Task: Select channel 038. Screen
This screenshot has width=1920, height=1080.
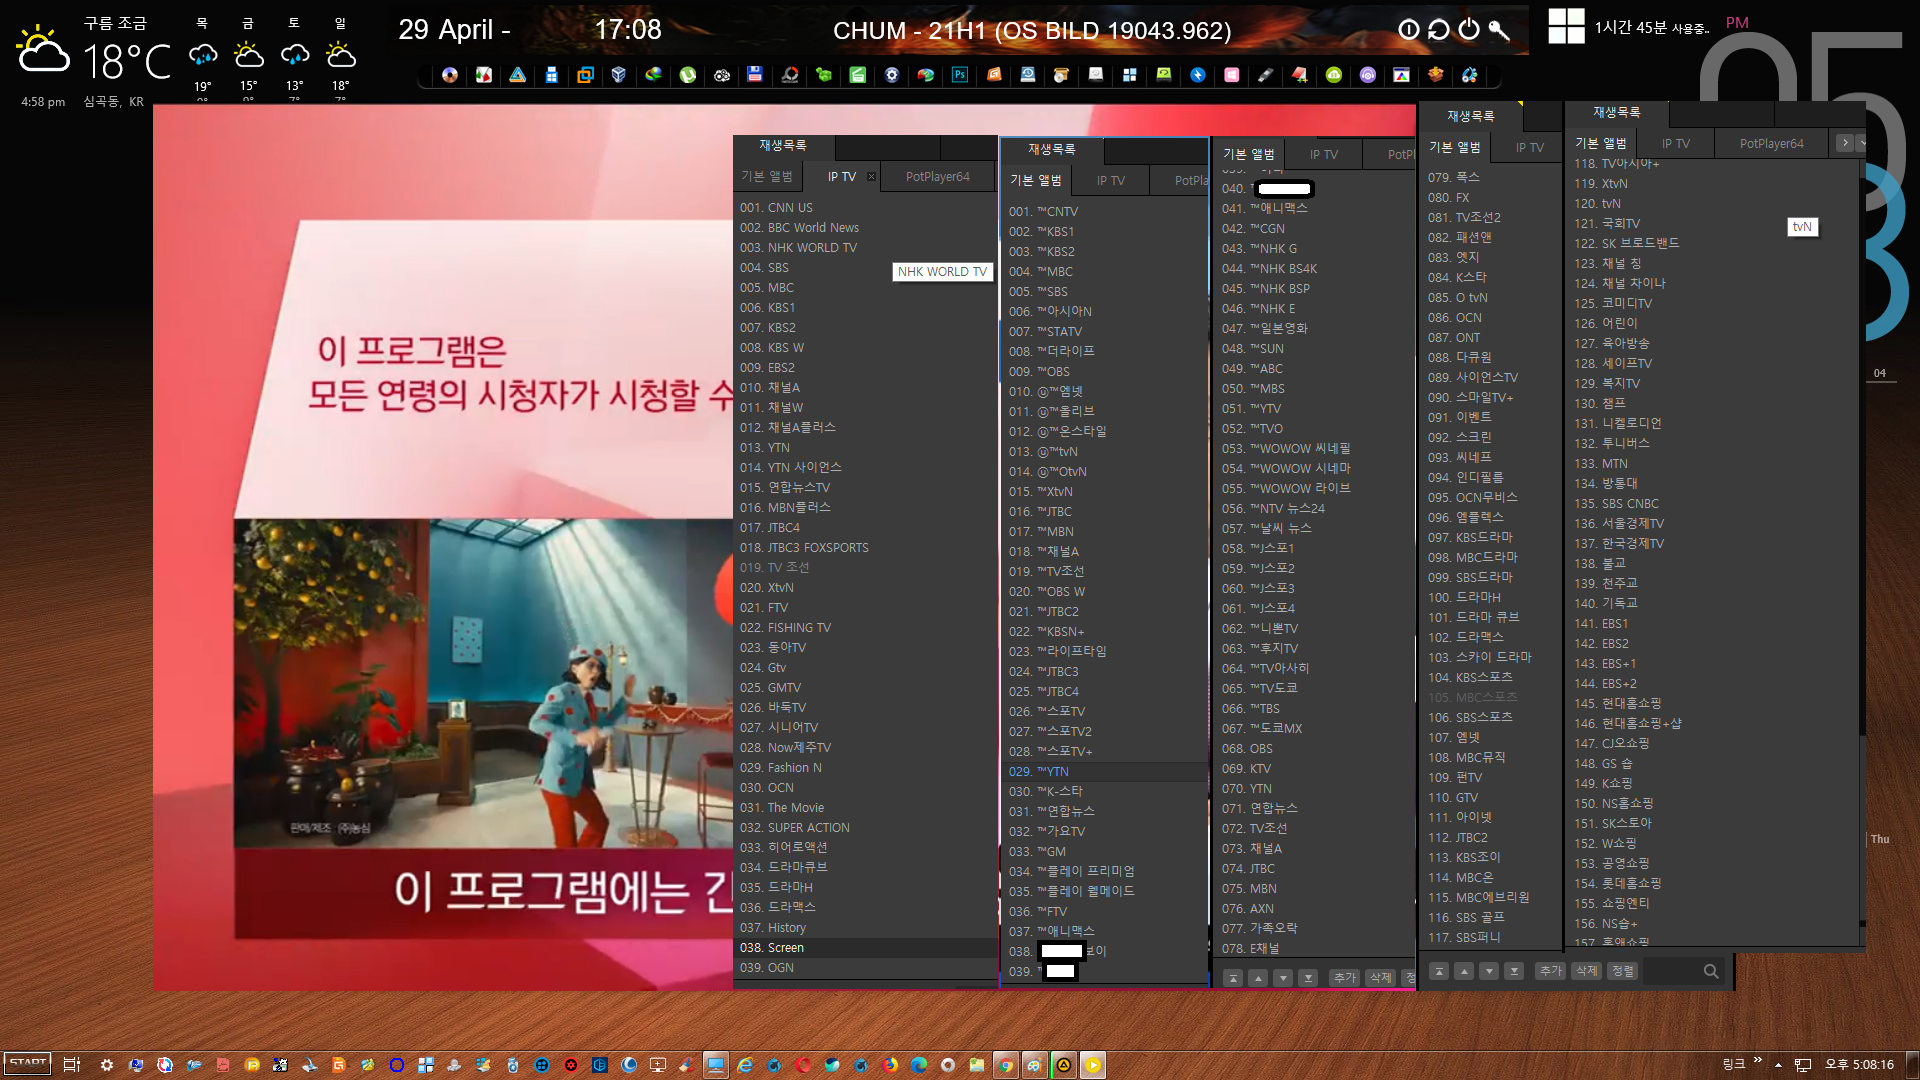Action: pos(865,948)
